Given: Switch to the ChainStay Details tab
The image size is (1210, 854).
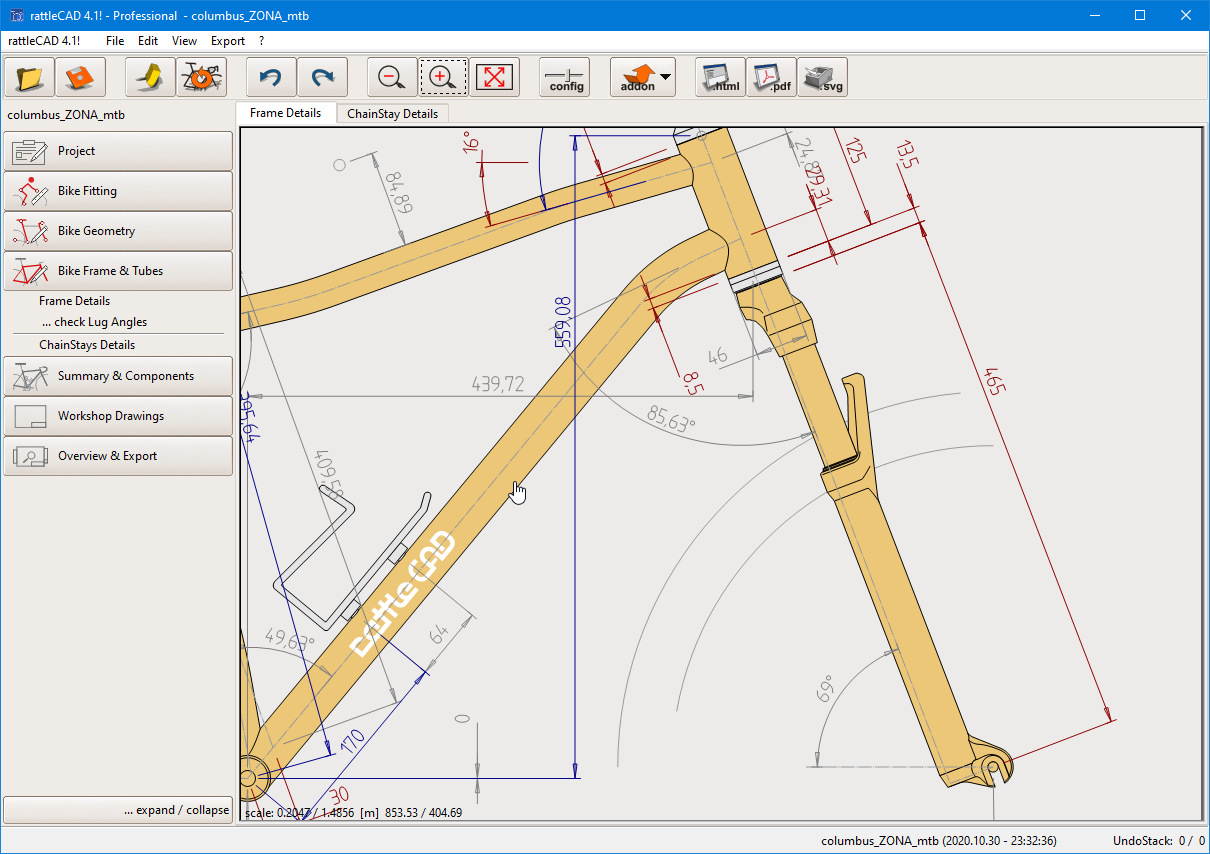Looking at the screenshot, I should coord(392,113).
